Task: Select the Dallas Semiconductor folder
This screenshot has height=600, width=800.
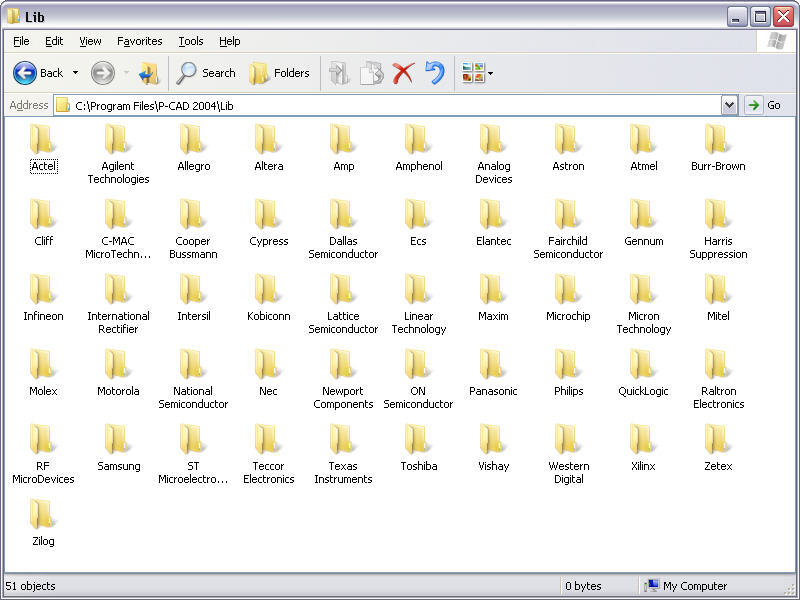Action: pyautogui.click(x=343, y=230)
